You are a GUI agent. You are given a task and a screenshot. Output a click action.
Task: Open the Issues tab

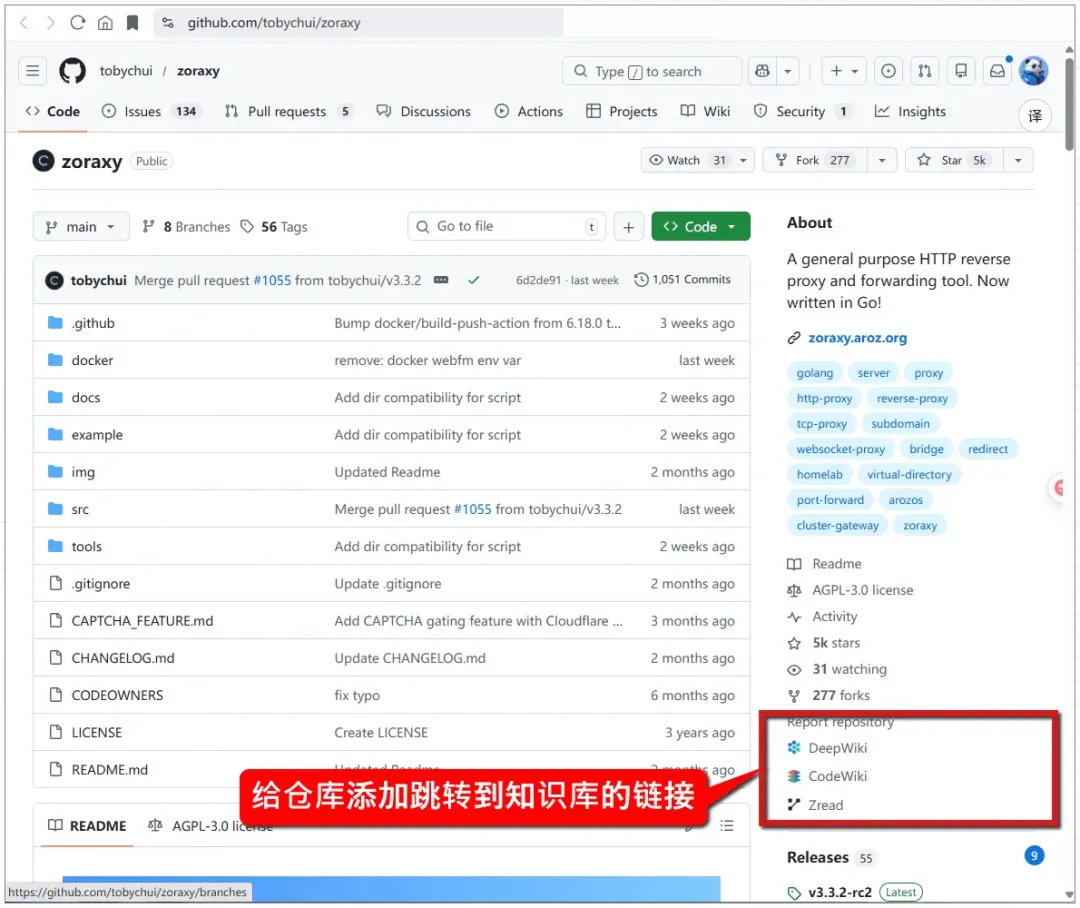(x=151, y=112)
